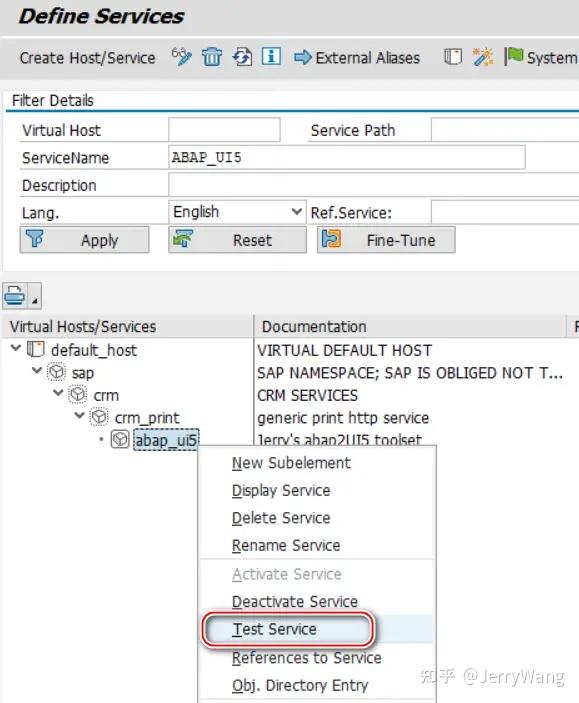Click the trash can delete icon
Screen dimensions: 579x703
click(212, 57)
